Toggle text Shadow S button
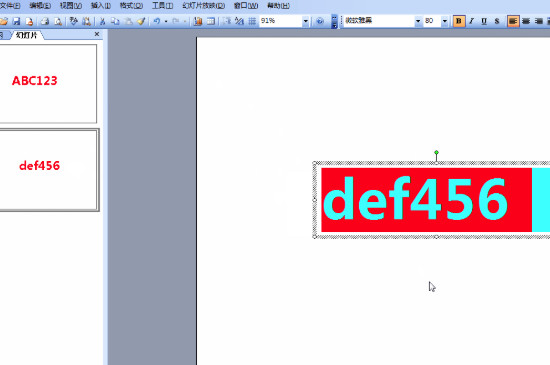This screenshot has width=550, height=365. (497, 21)
